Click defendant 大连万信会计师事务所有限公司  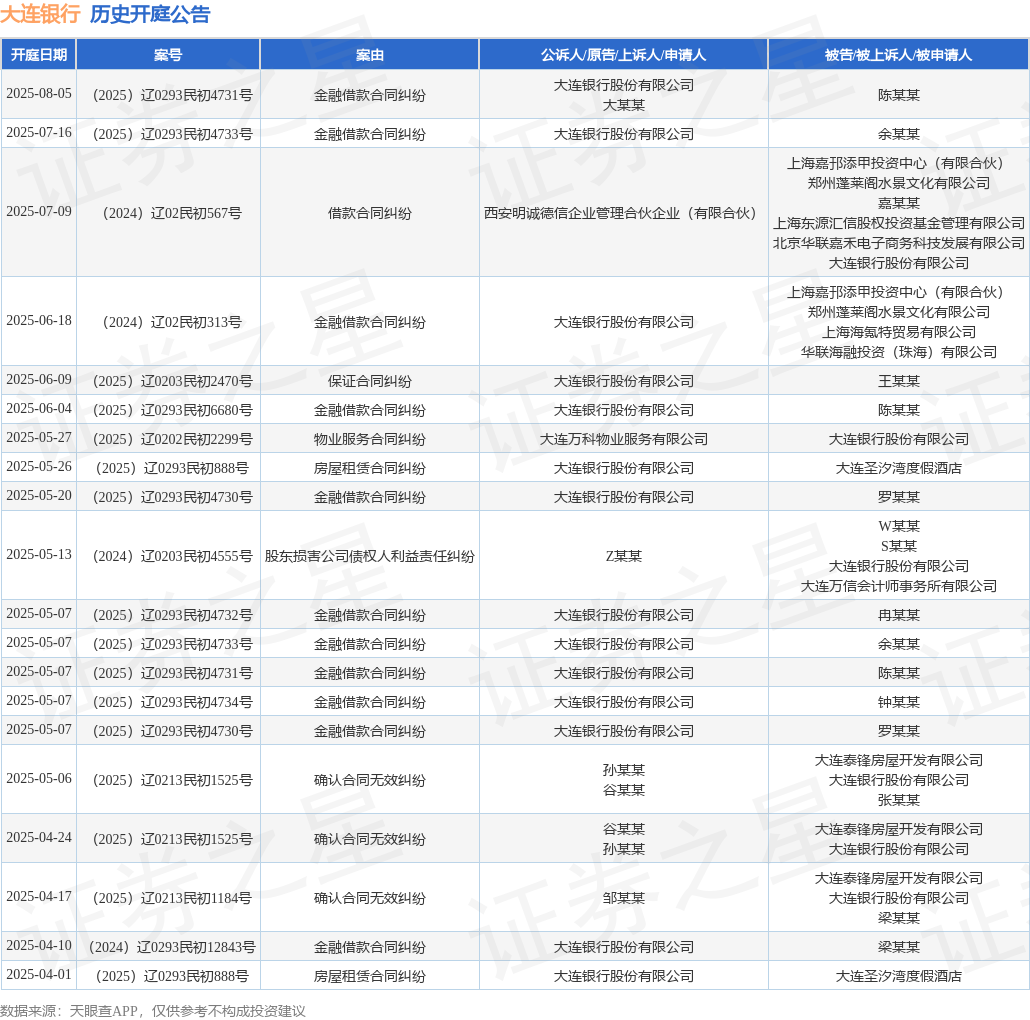coord(899,586)
